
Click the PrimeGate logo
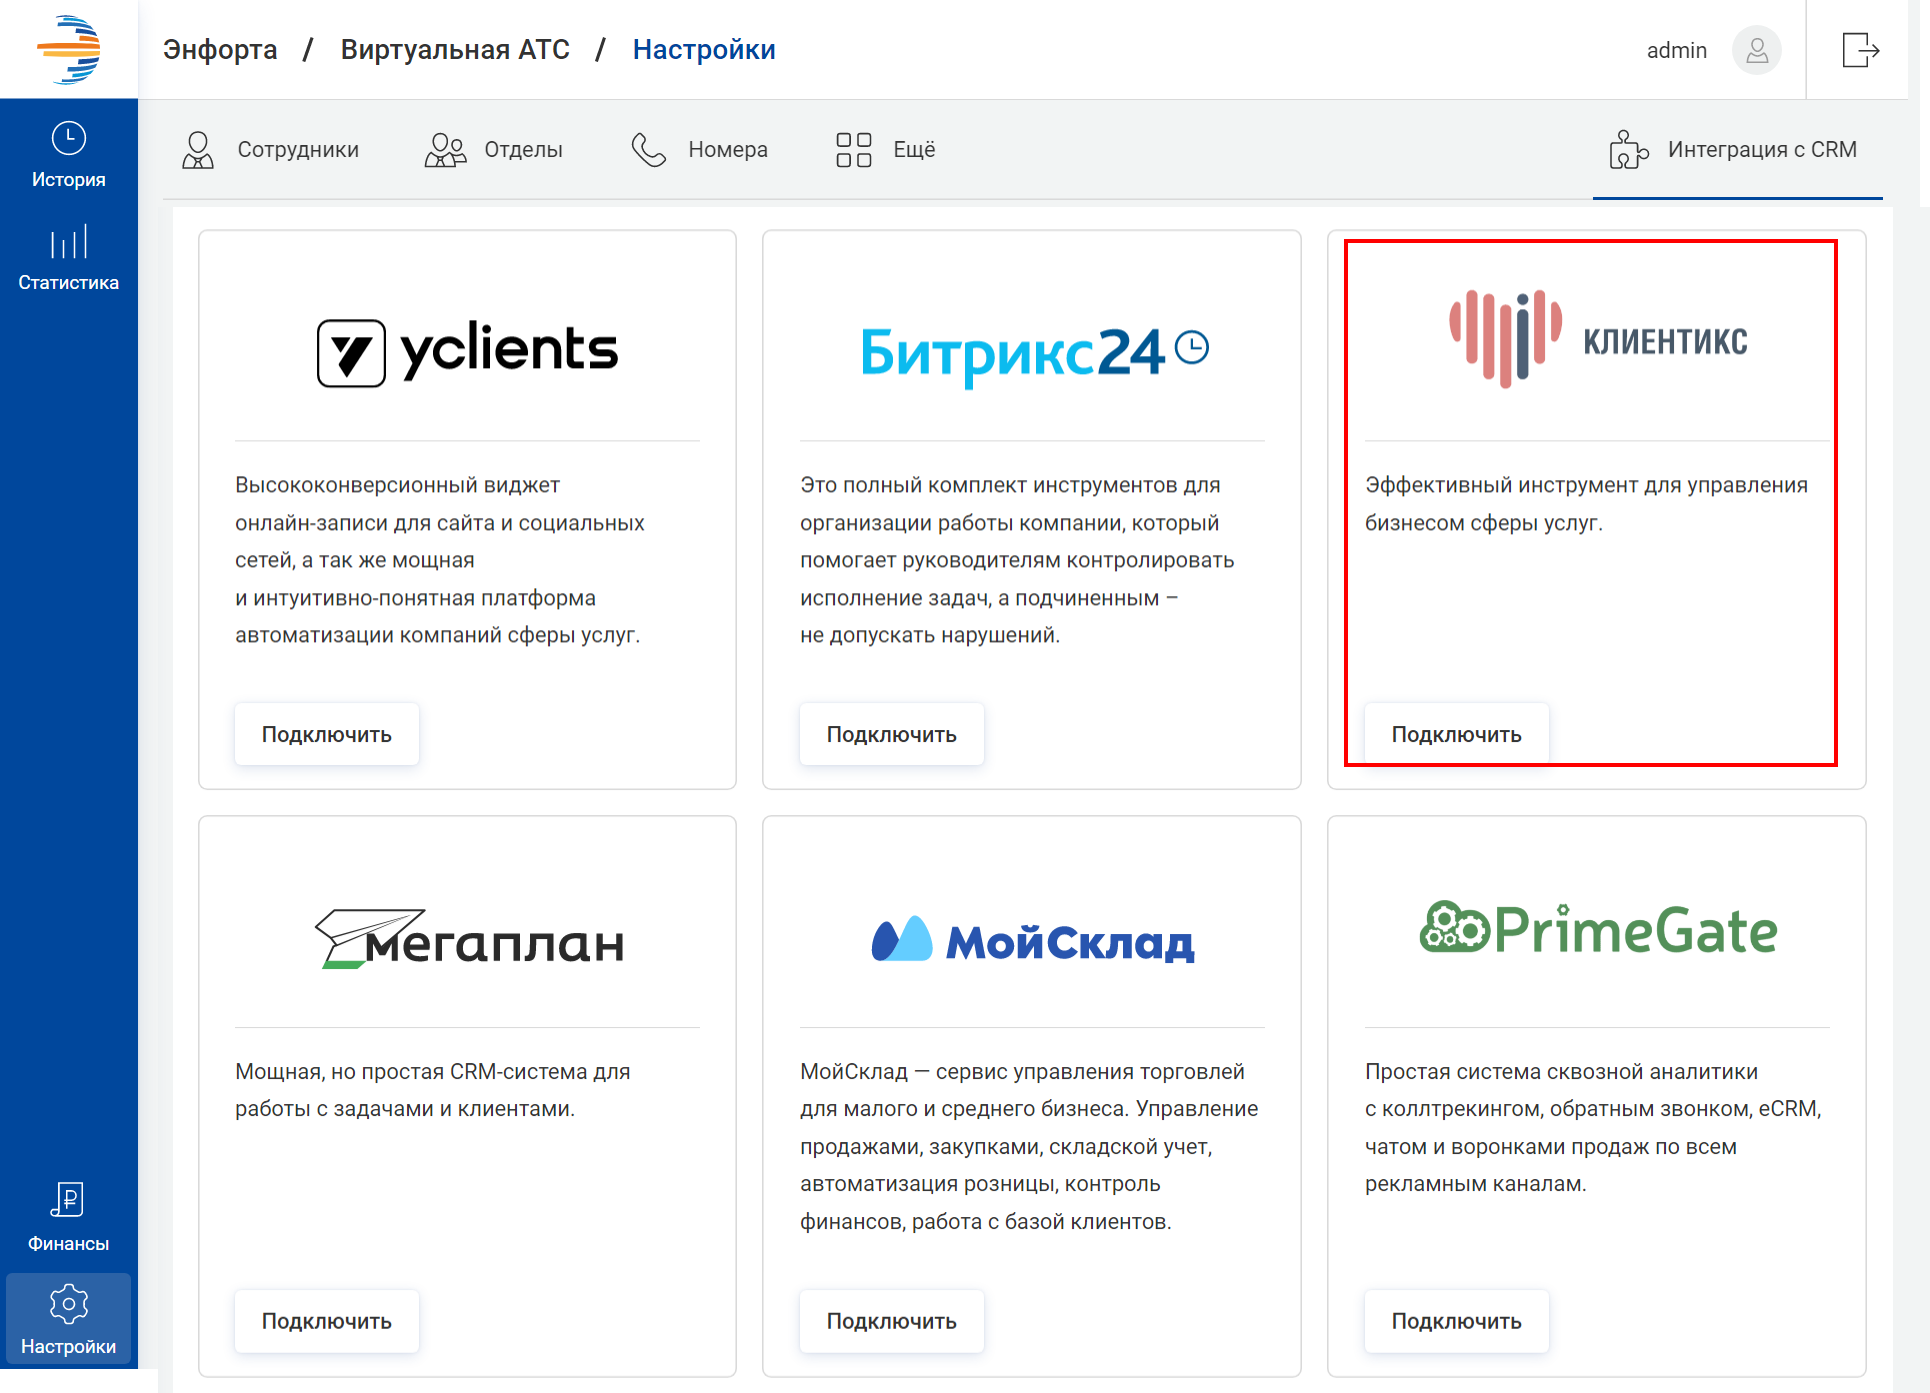coord(1598,929)
